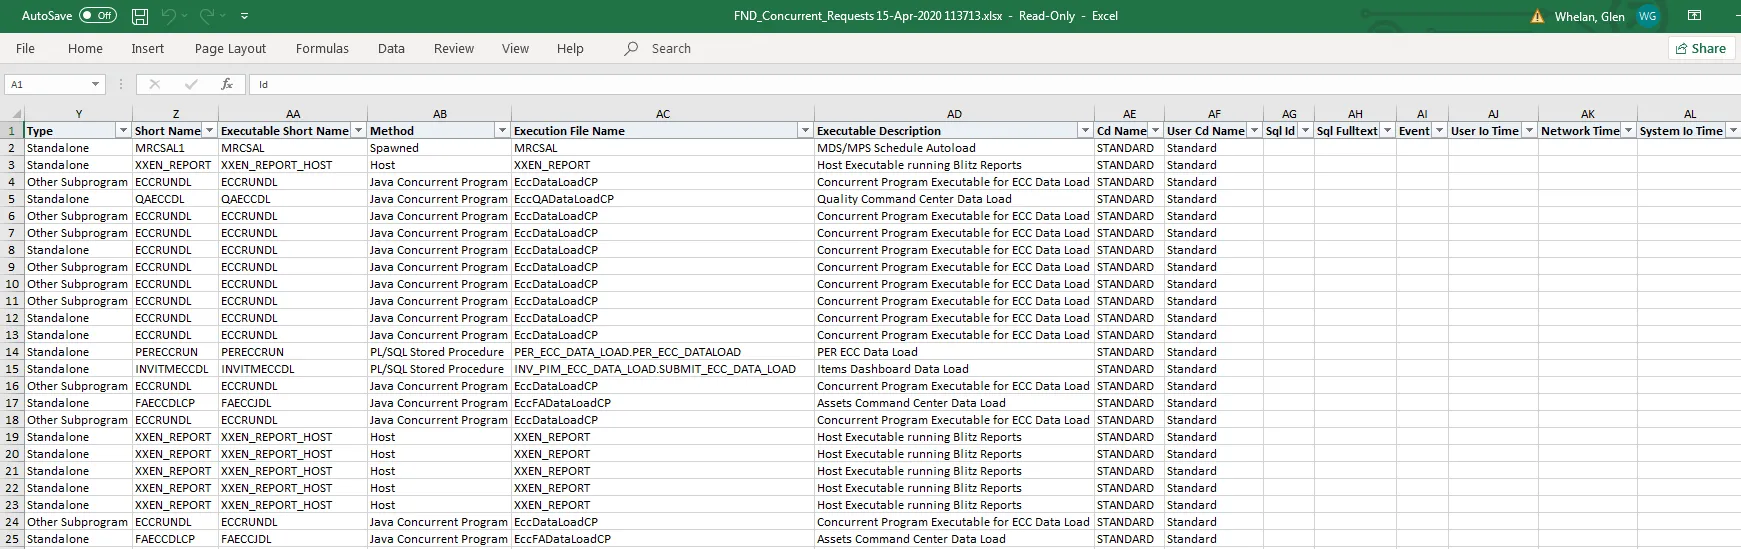Image resolution: width=1741 pixels, height=549 pixels.
Task: Open the Type column filter dropdown
Action: tap(123, 131)
